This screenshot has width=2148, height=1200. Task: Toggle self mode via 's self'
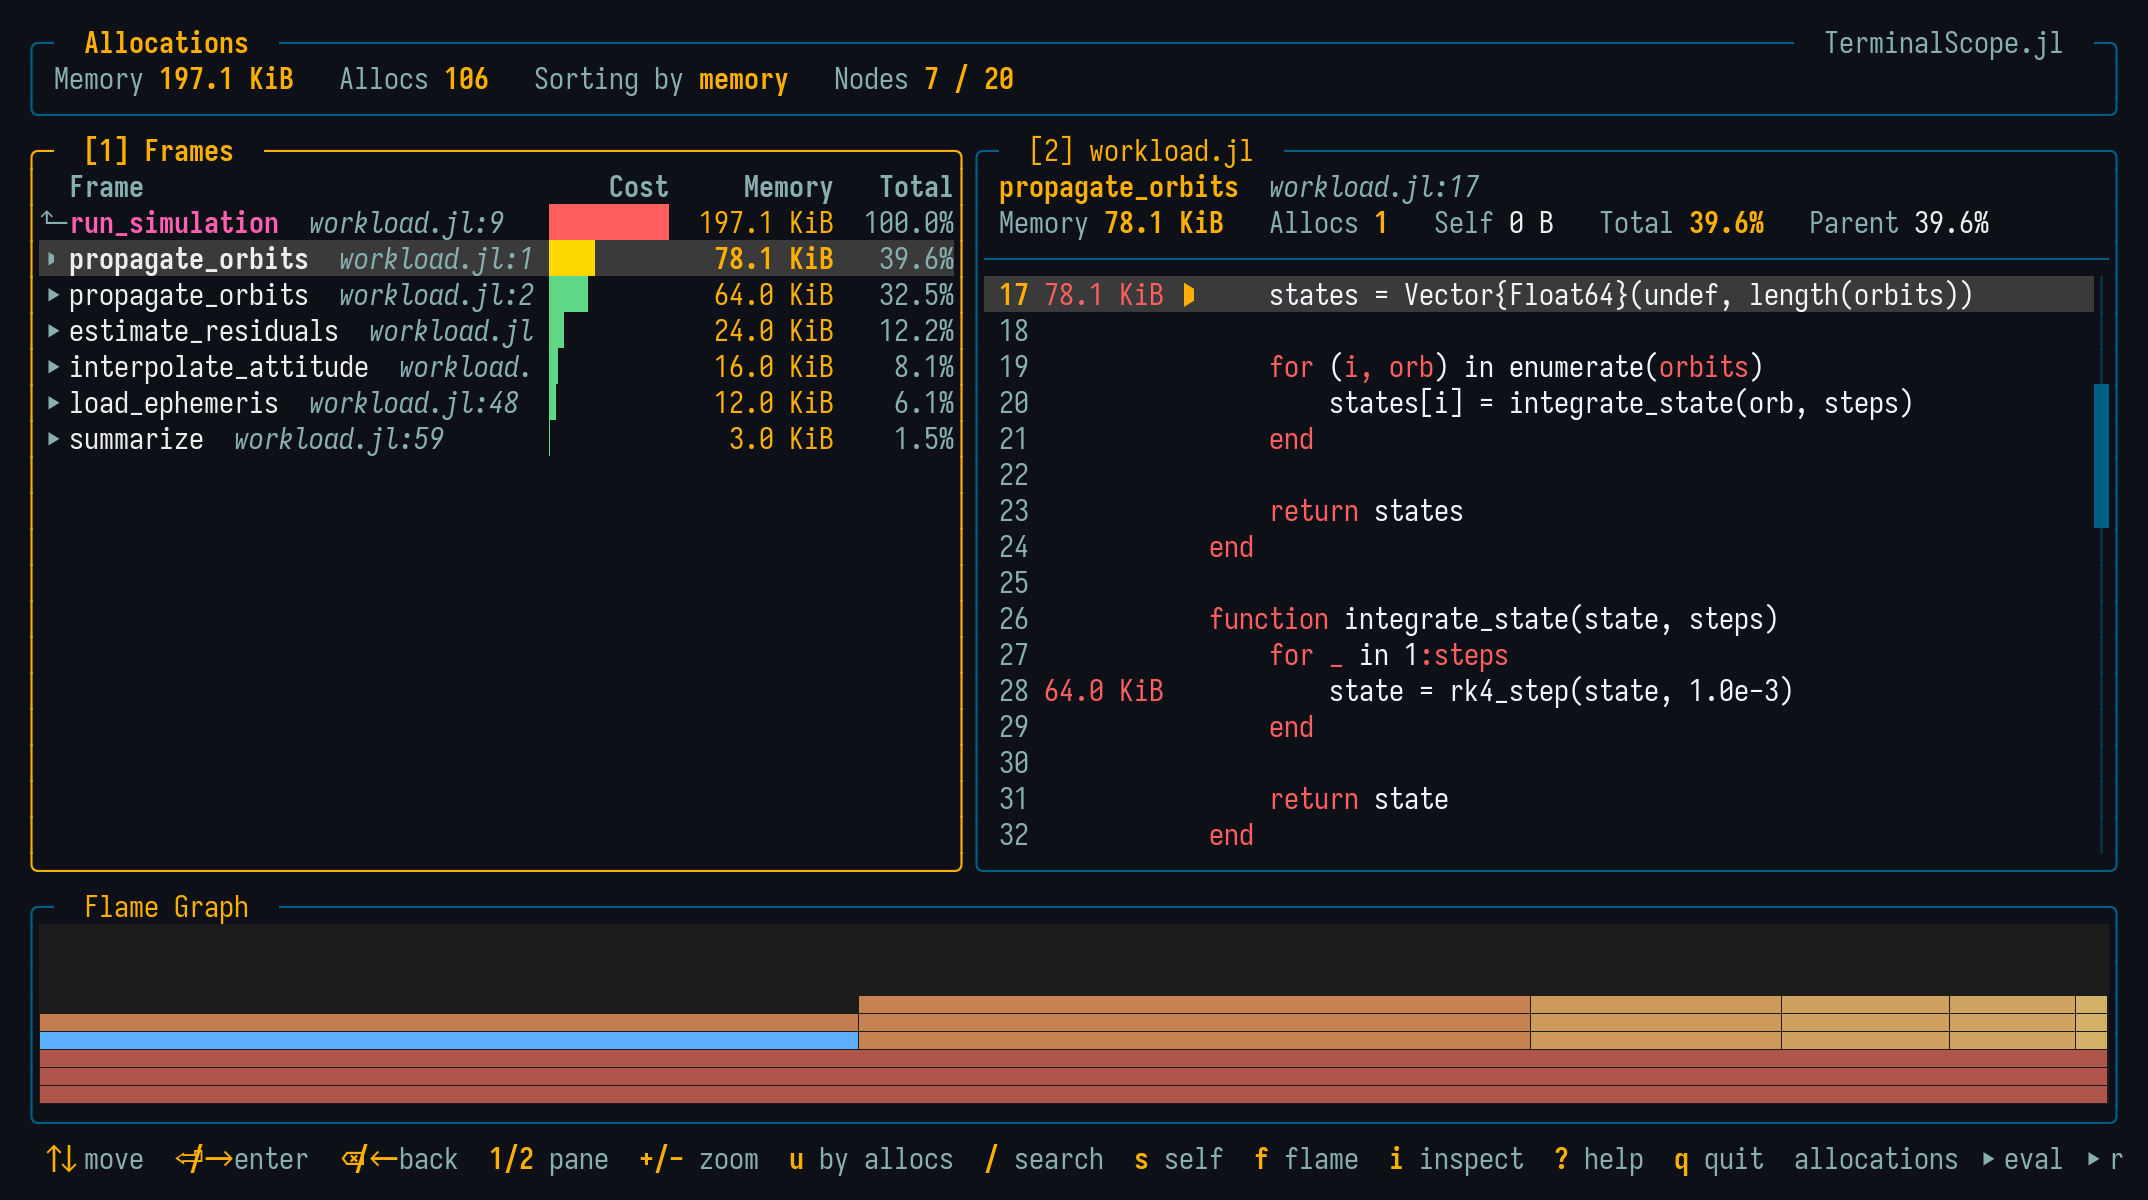pyautogui.click(x=1179, y=1159)
